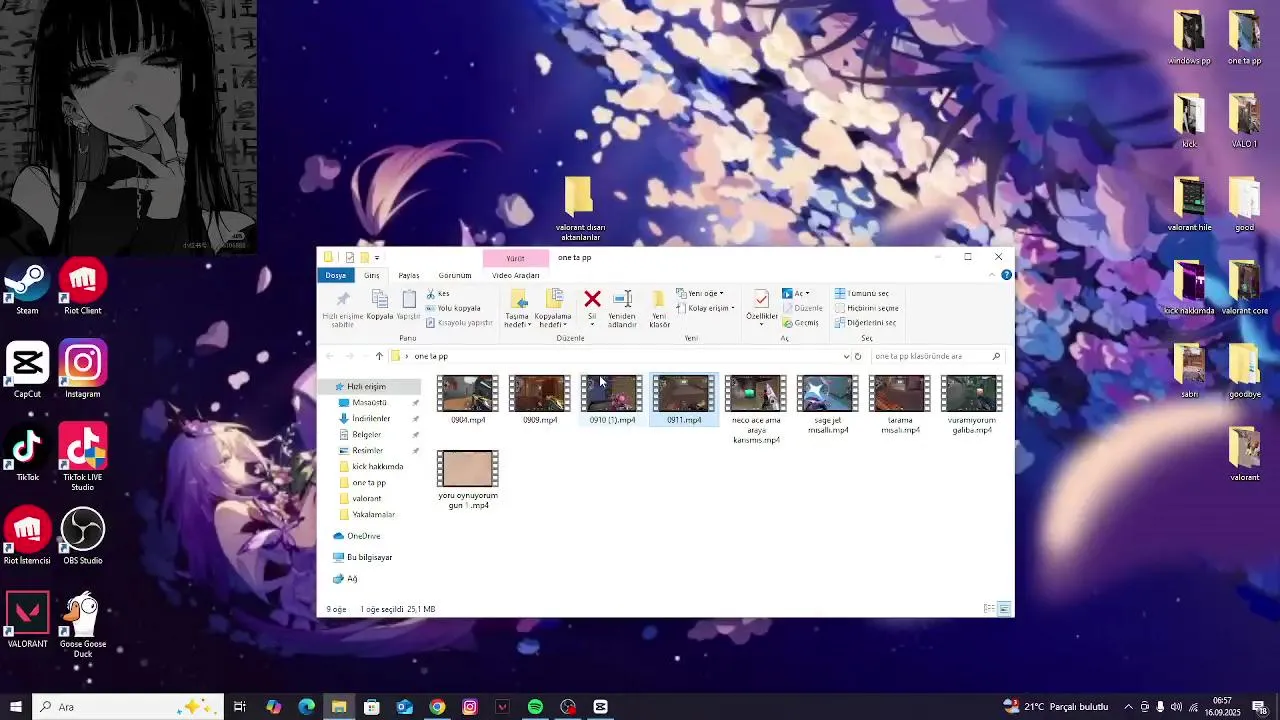Image resolution: width=1280 pixels, height=720 pixels.
Task: Click the up-arrow to parent folder
Action: [x=379, y=356]
